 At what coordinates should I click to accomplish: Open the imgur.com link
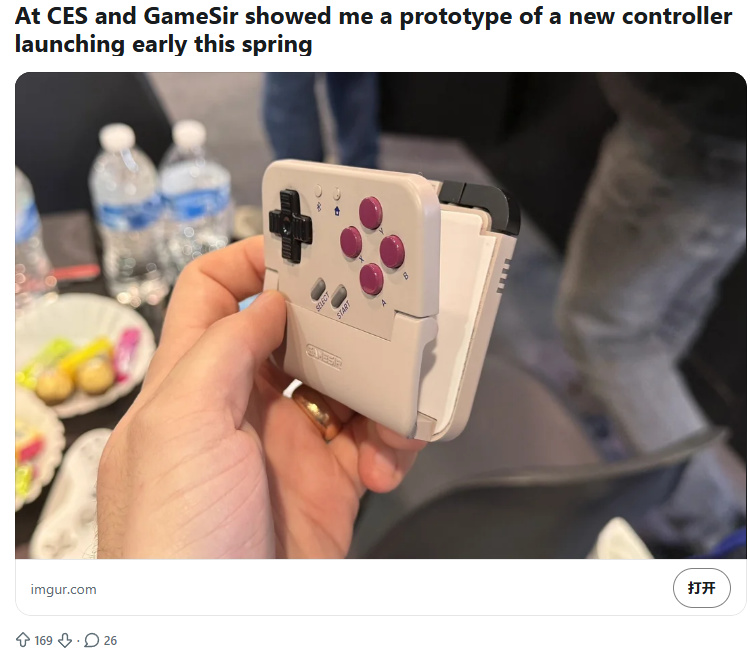[63, 589]
